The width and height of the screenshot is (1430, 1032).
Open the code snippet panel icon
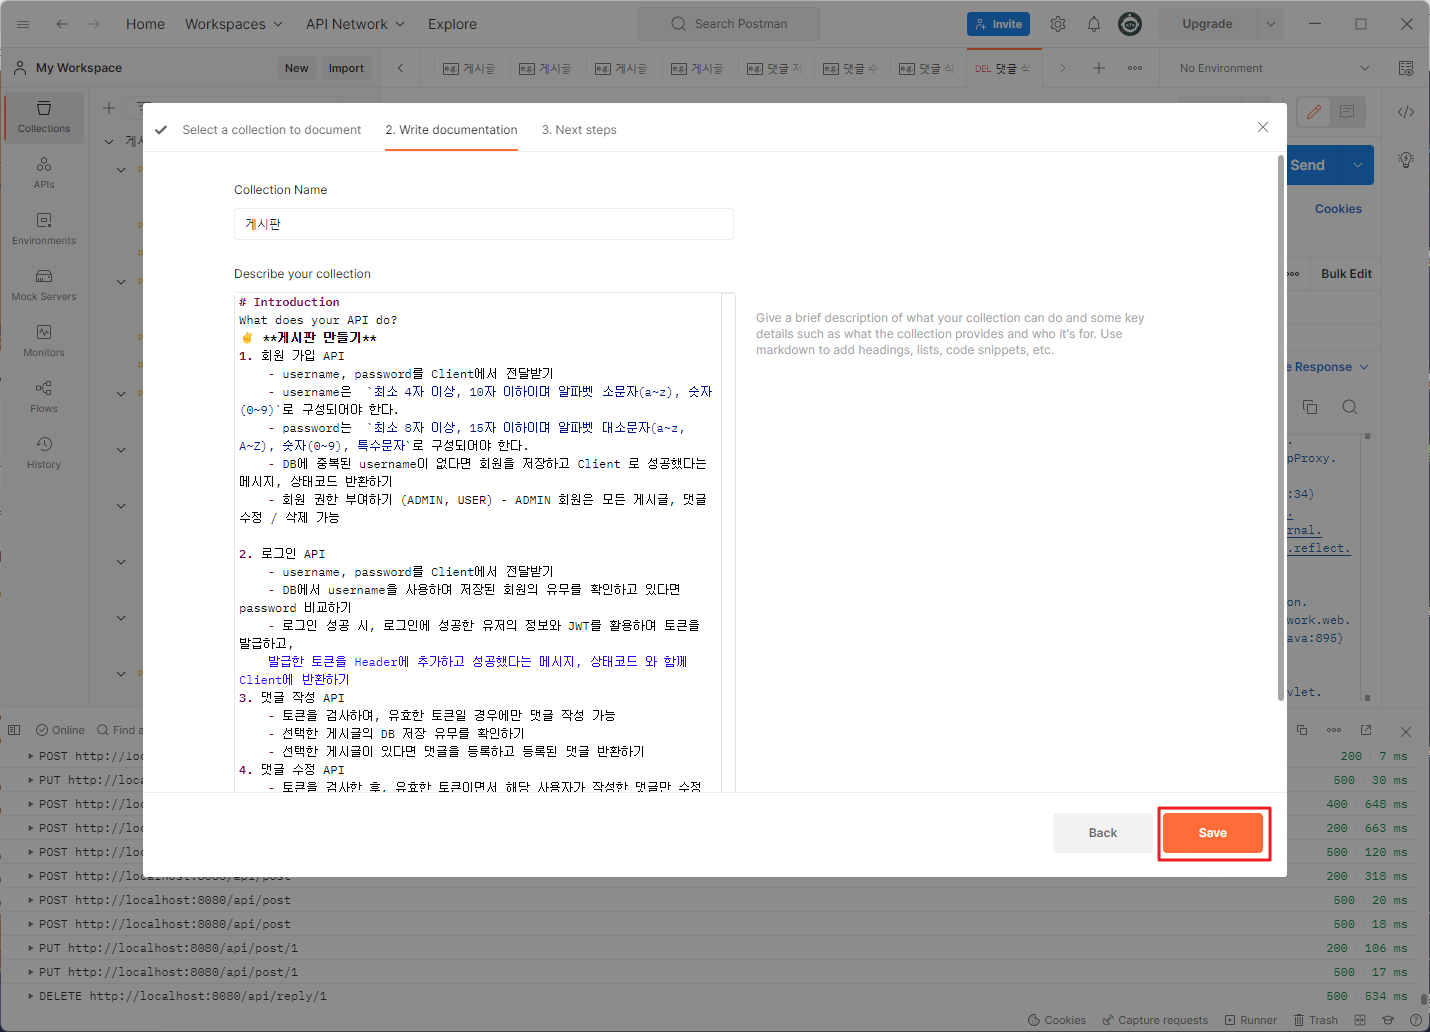click(1406, 112)
